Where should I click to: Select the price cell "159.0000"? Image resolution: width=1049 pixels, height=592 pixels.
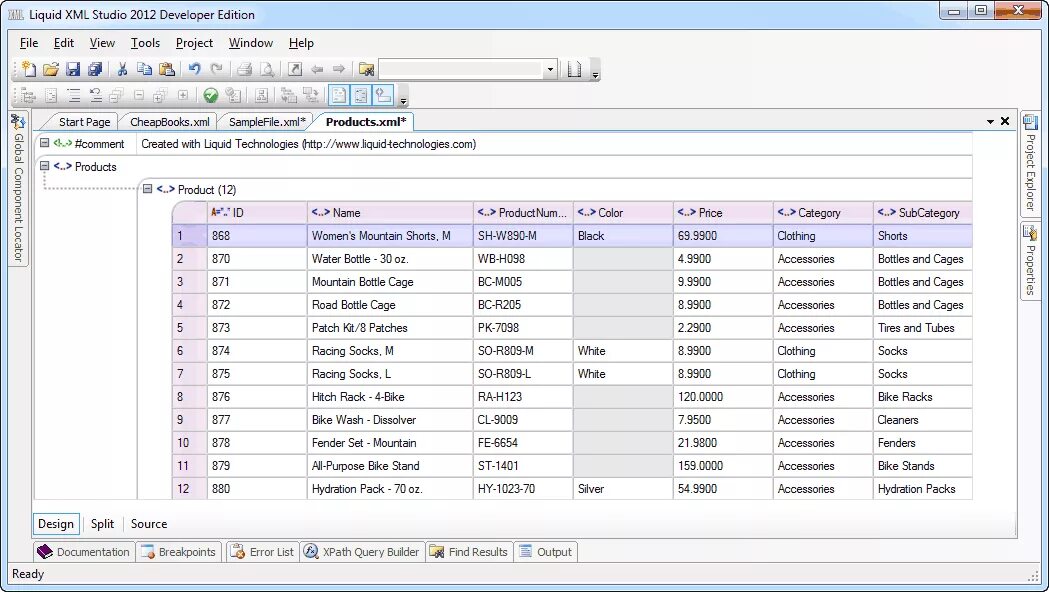(x=723, y=466)
